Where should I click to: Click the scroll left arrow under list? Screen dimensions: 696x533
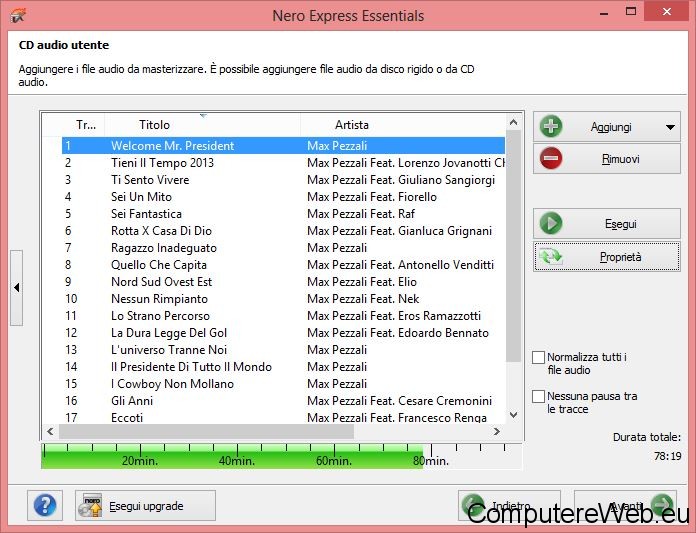coord(50,431)
